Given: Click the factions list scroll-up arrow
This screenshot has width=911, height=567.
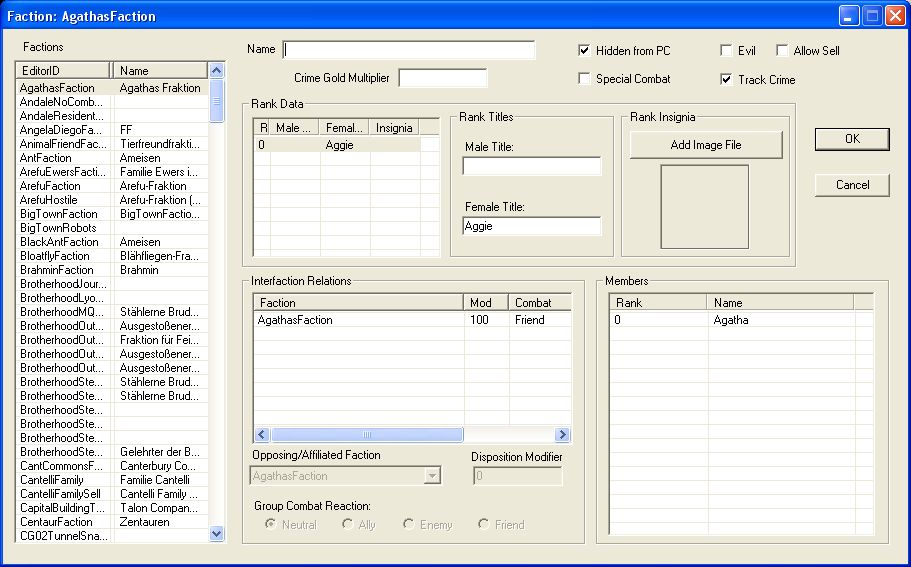Looking at the screenshot, I should [216, 71].
